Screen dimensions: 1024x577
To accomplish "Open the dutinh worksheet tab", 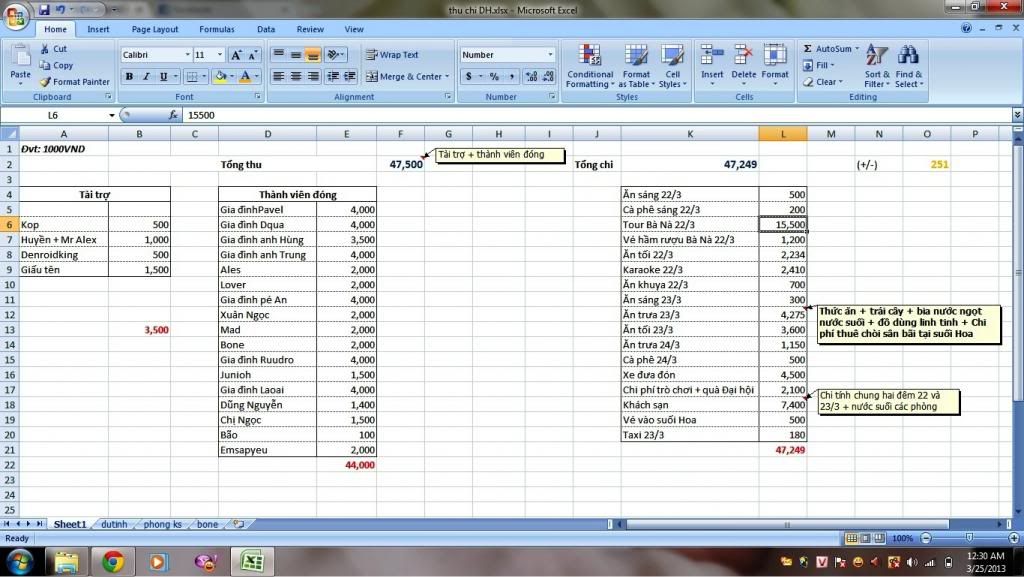I will coord(114,524).
